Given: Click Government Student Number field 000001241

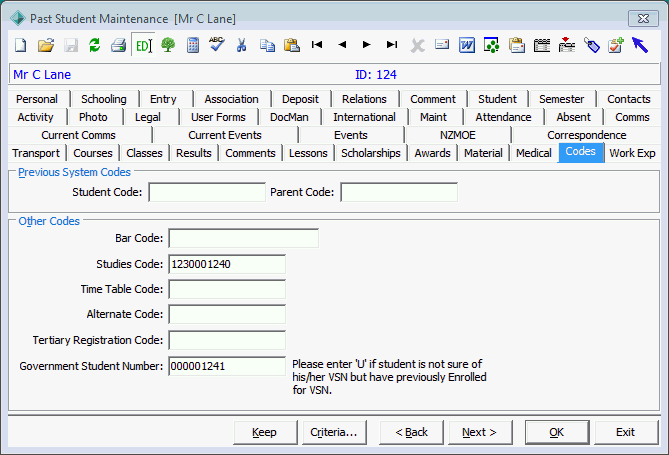Looking at the screenshot, I should click(x=227, y=366).
